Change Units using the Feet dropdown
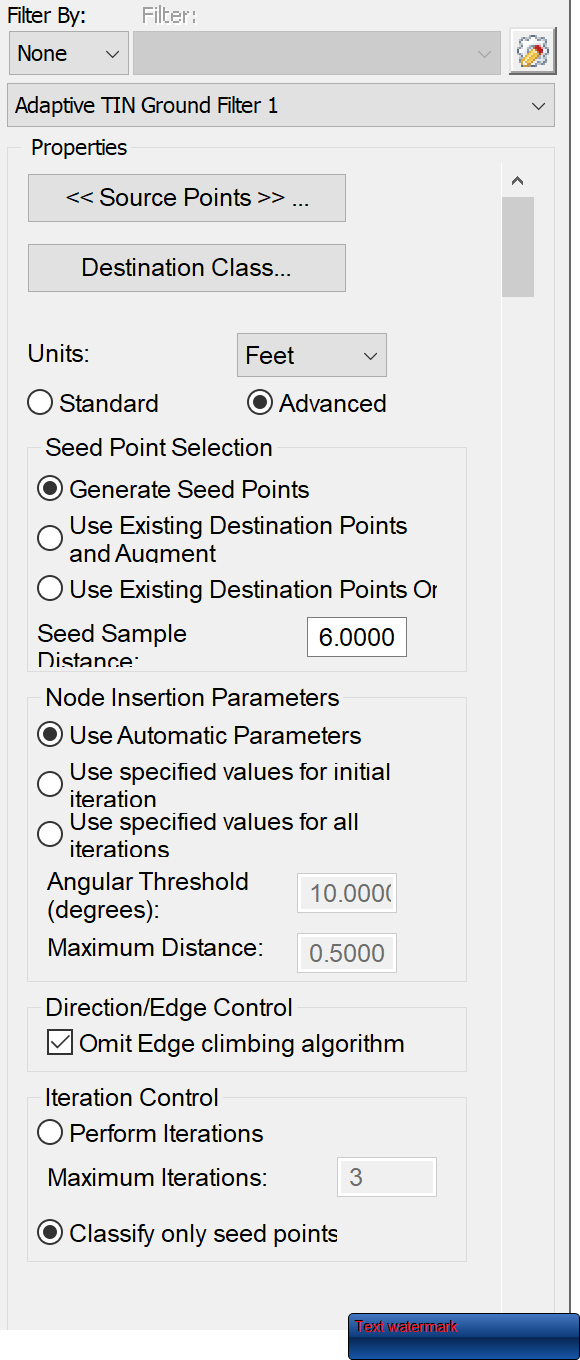This screenshot has width=580, height=1360. [311, 355]
